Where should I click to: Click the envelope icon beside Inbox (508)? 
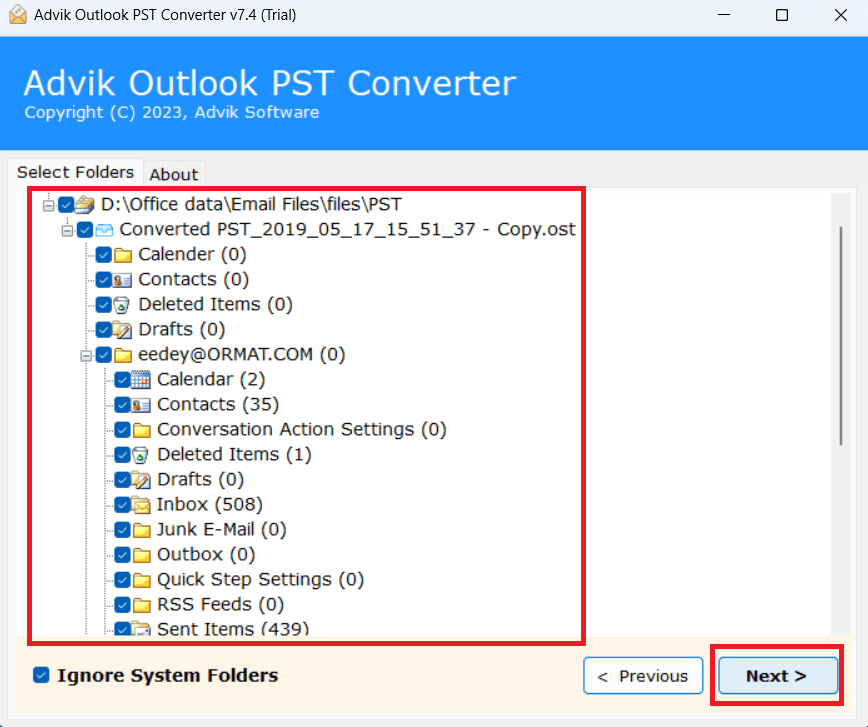tap(142, 505)
